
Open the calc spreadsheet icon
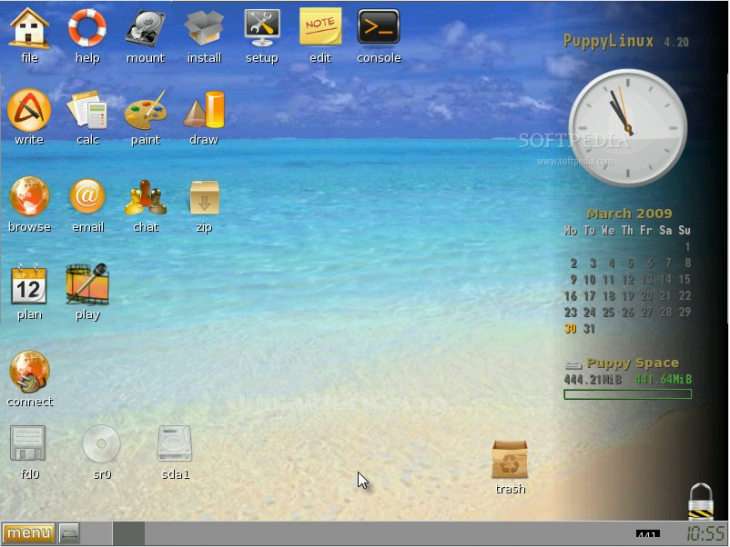coord(87,111)
